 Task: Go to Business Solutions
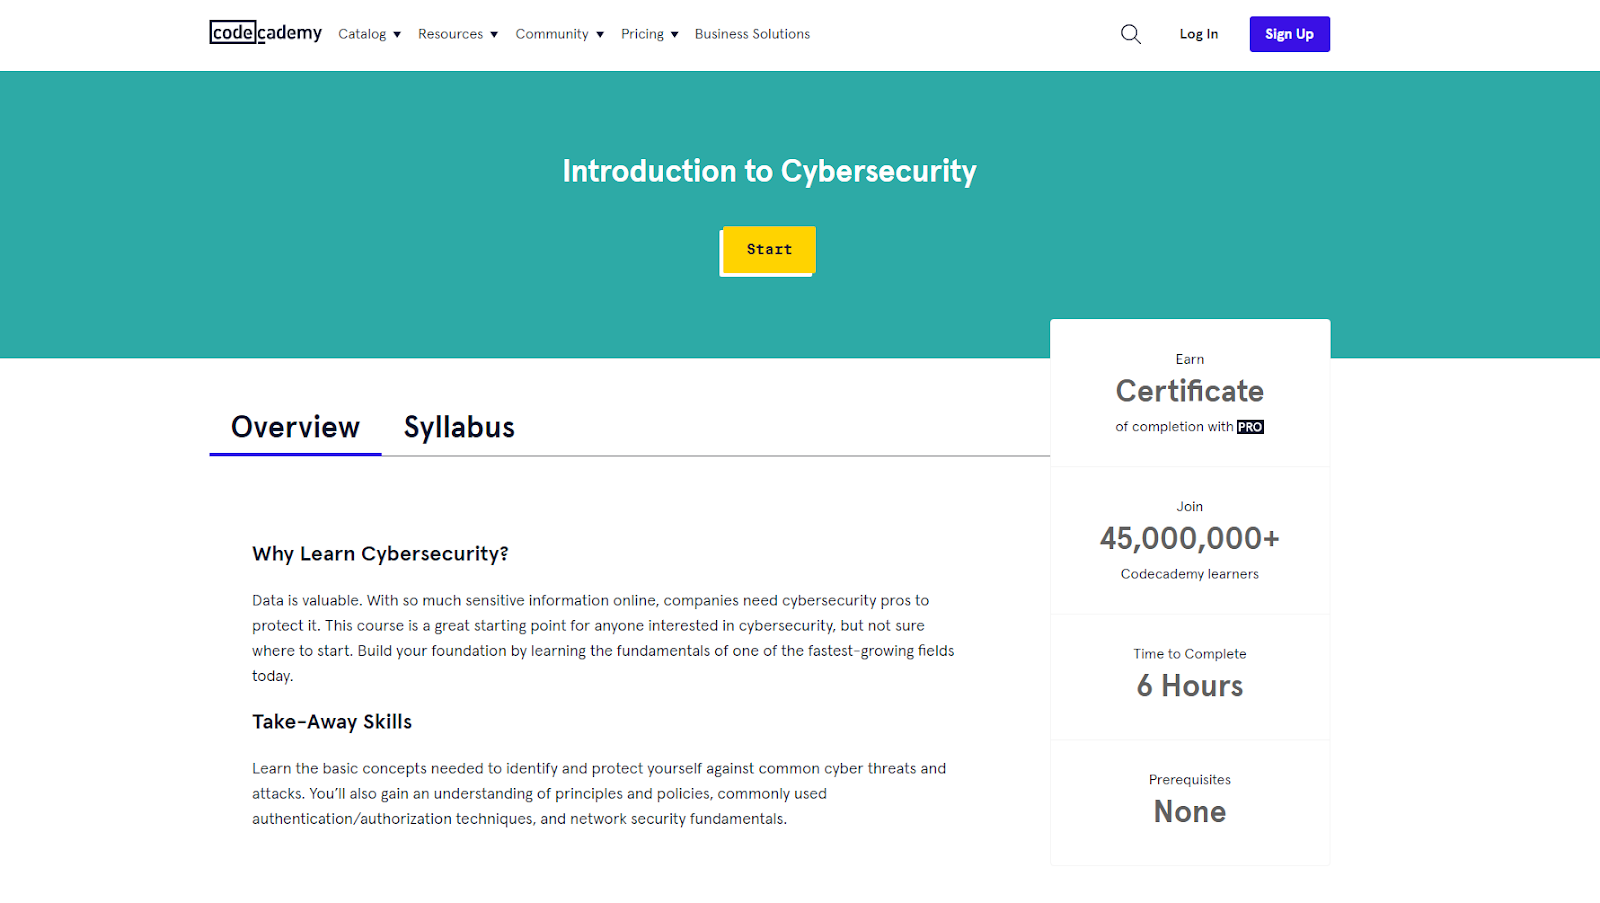pos(752,34)
